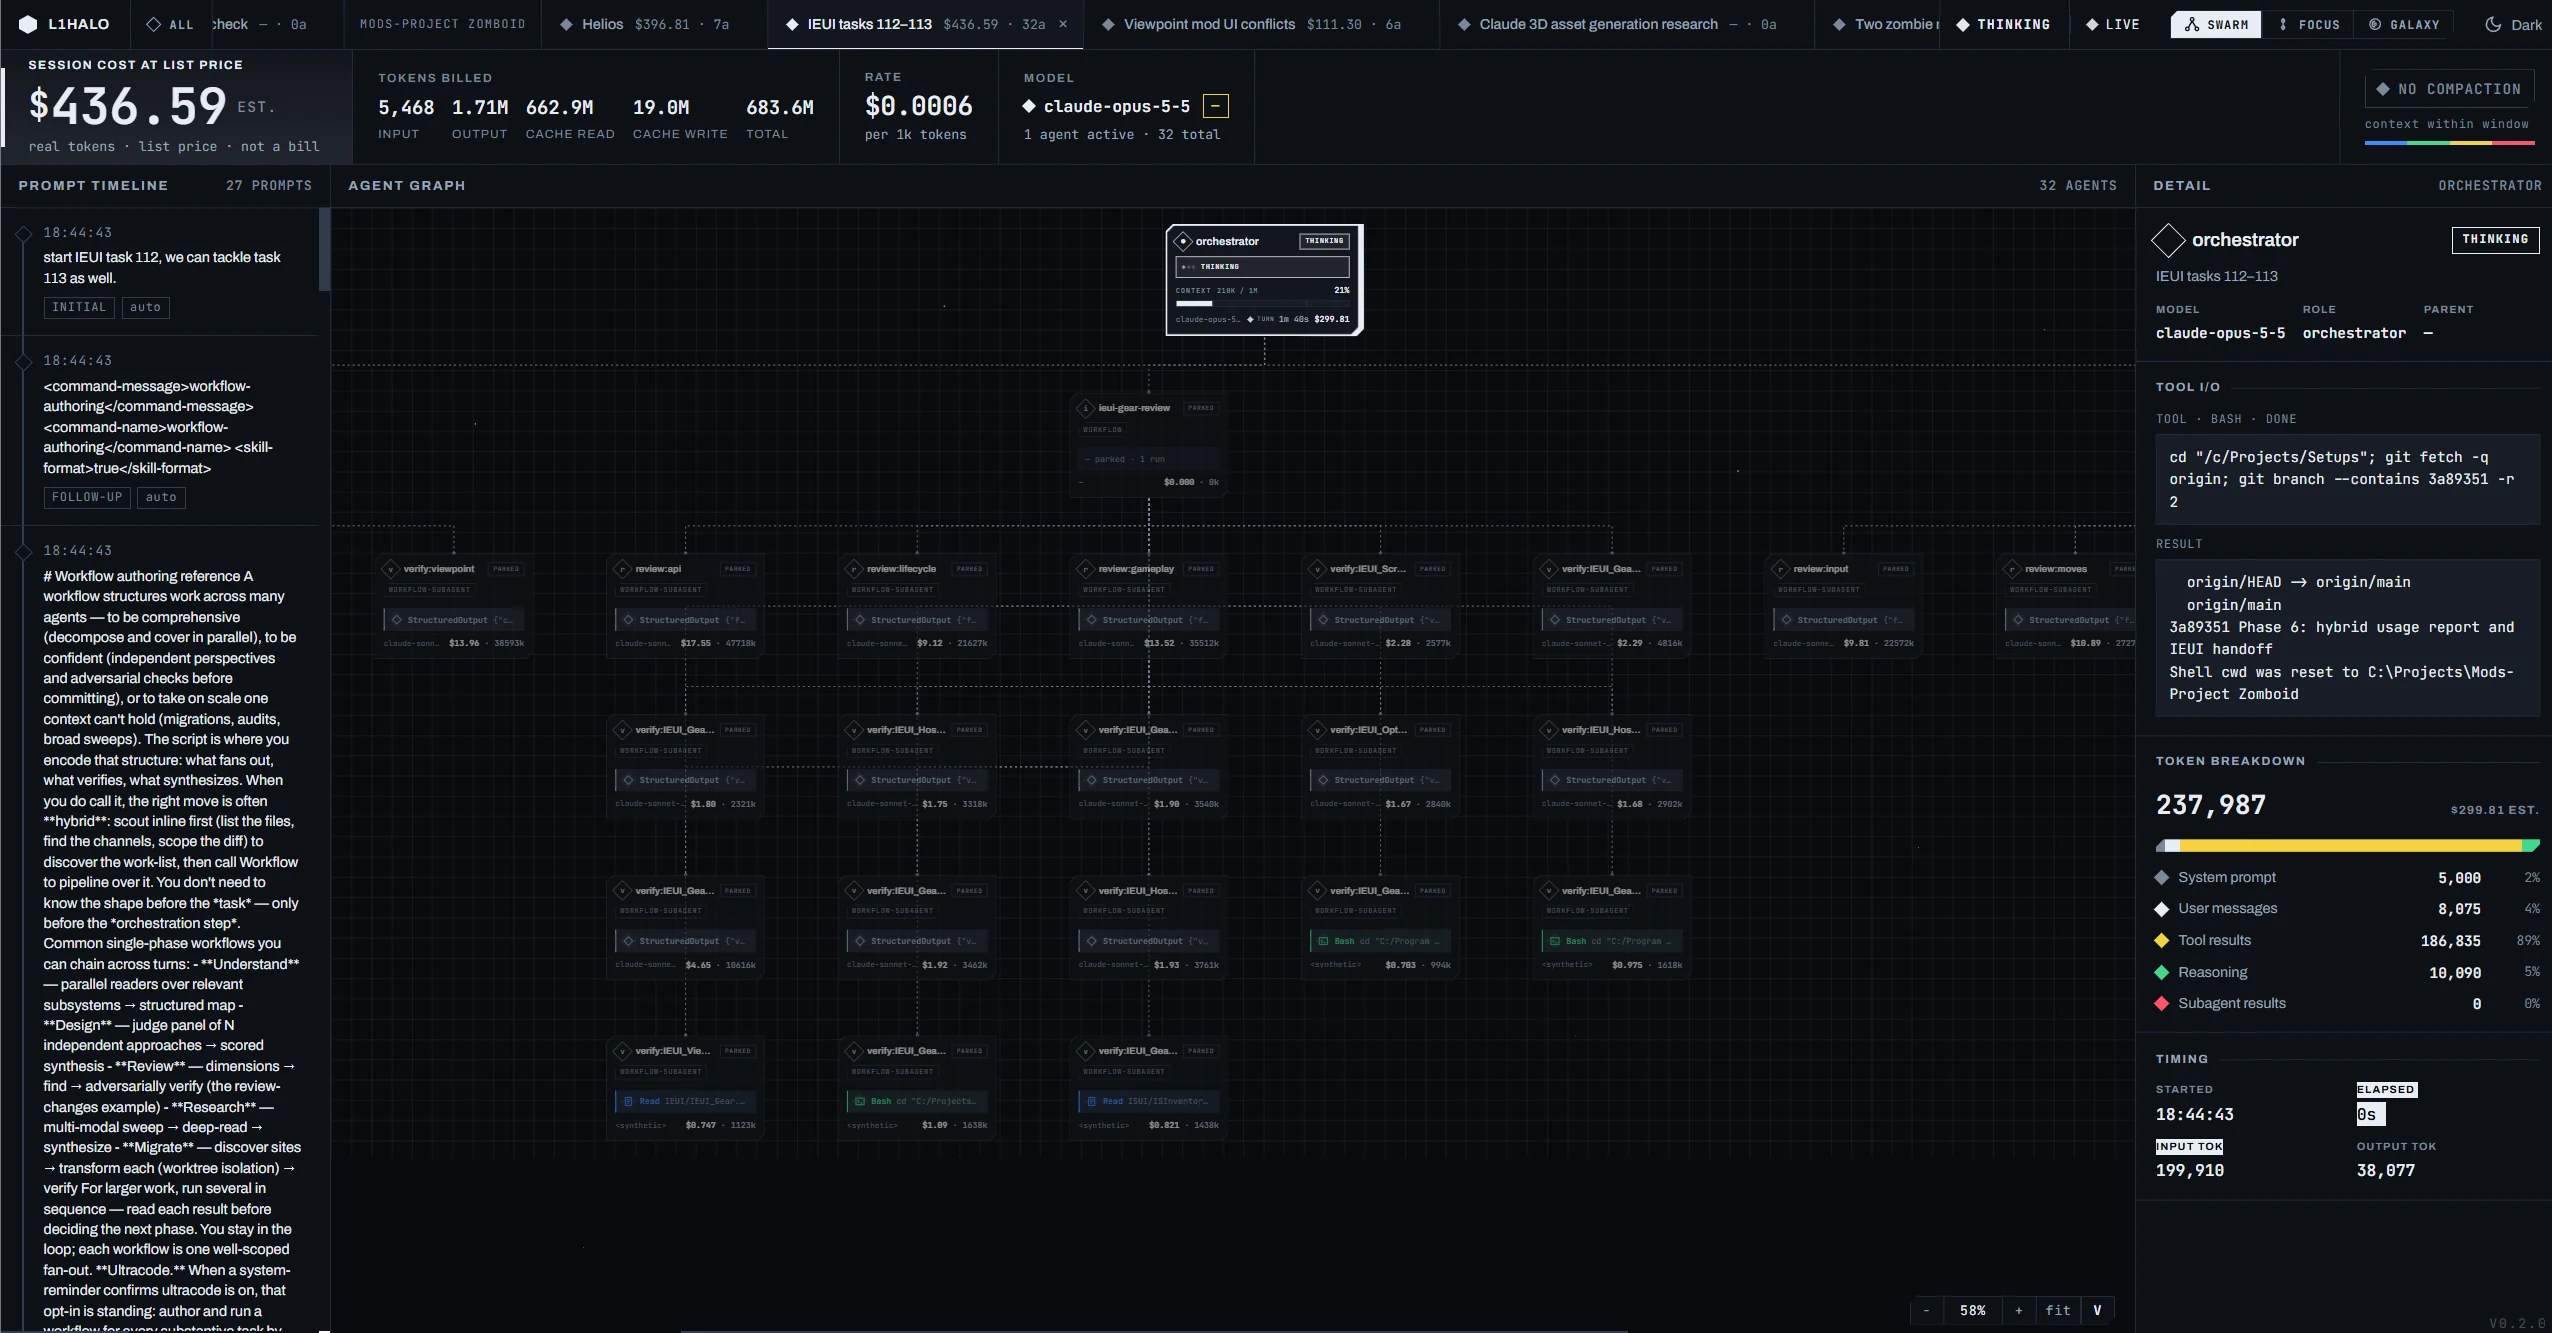This screenshot has height=1333, width=2552.
Task: Click the orchestrator diamond icon in Detail panel
Action: (2168, 240)
